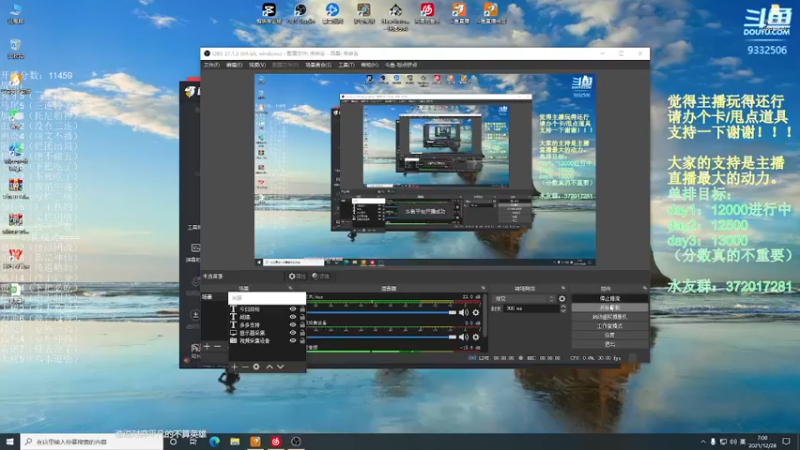Open 帮助(H) menu in OBS
Image resolution: width=800 pixels, height=450 pixels.
[369, 65]
